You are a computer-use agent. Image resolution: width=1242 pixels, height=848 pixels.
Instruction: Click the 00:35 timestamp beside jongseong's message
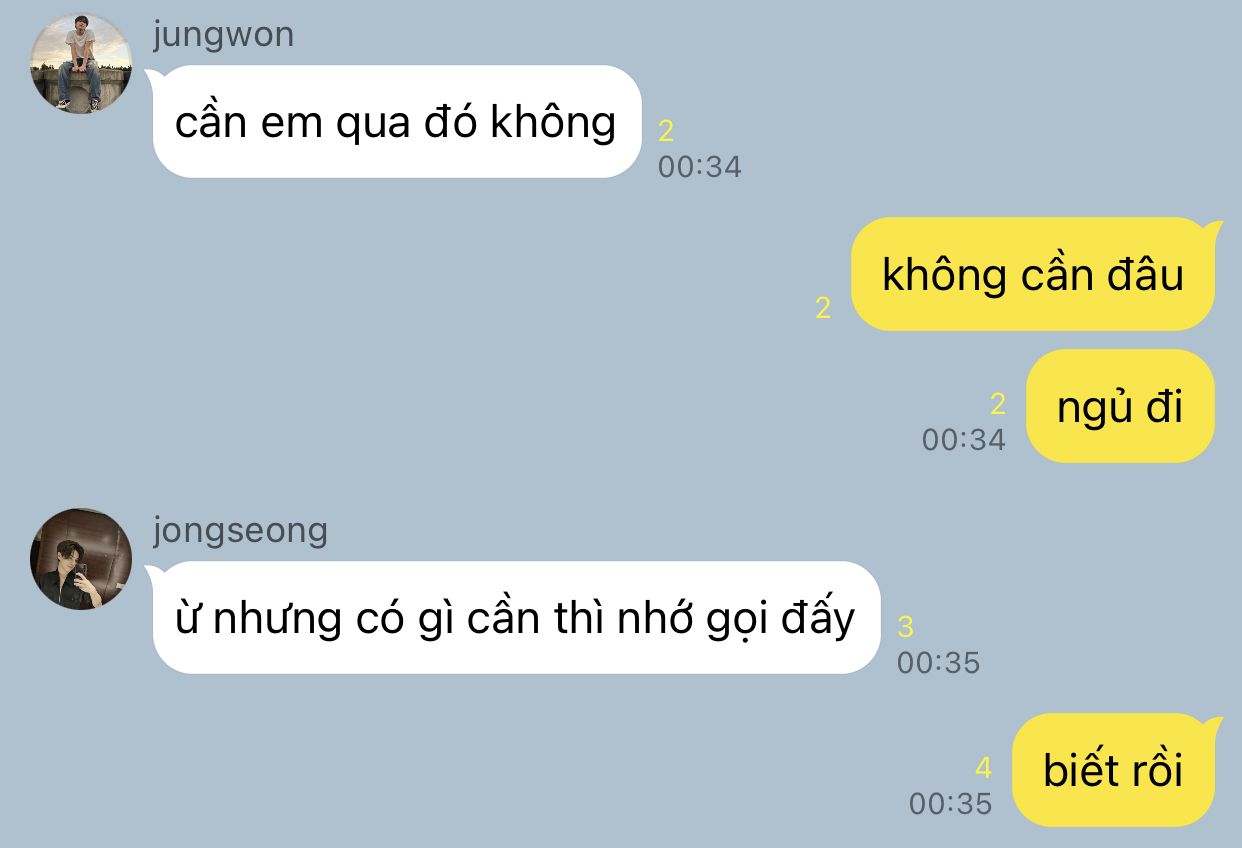tap(938, 663)
